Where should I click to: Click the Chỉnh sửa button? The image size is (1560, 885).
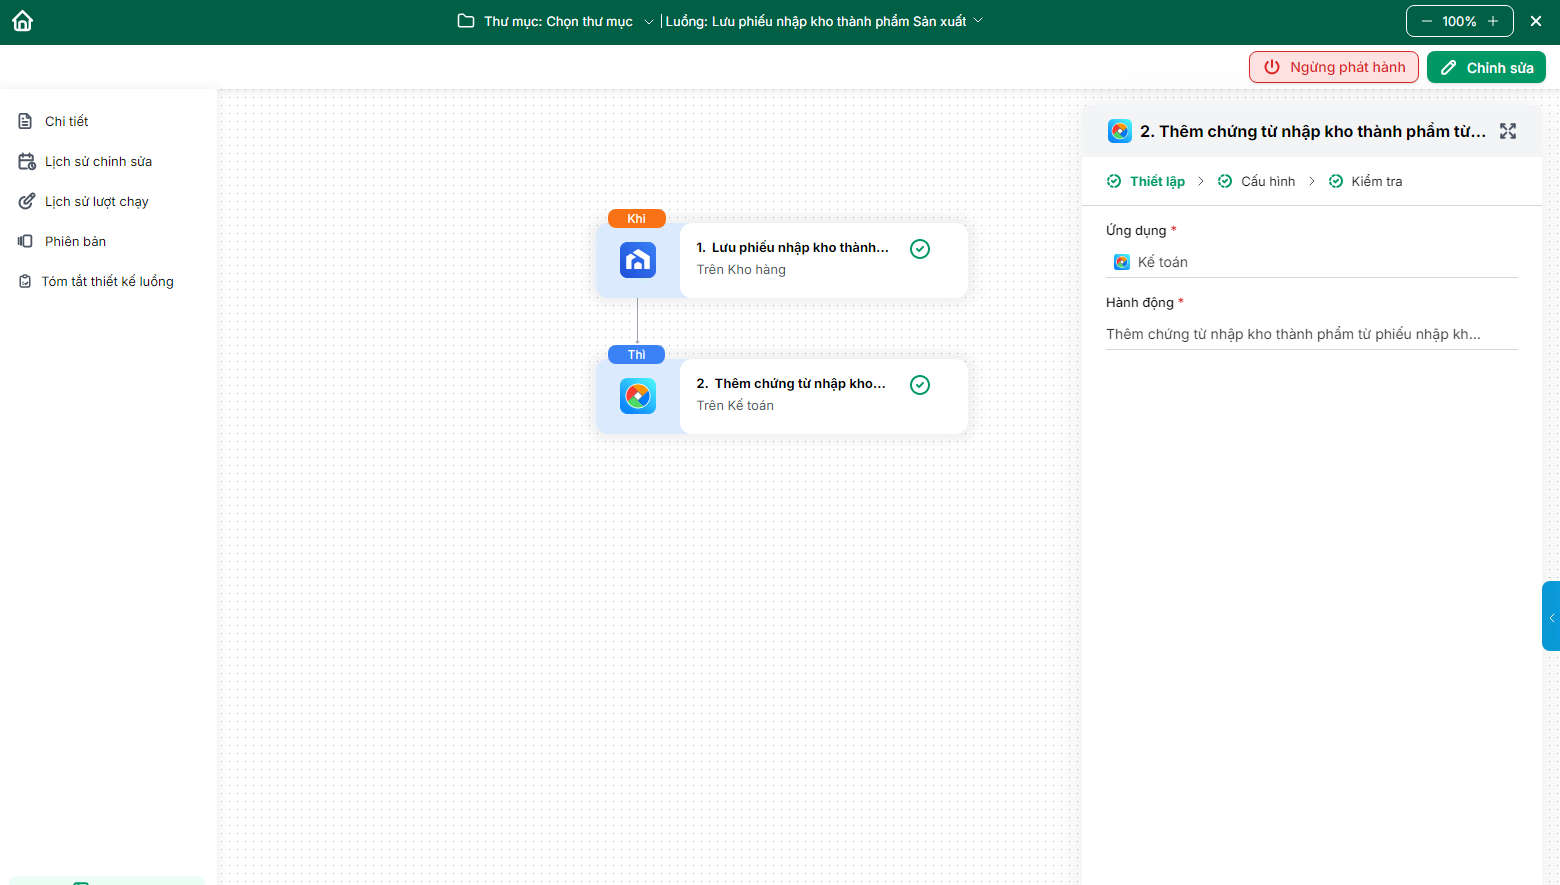pyautogui.click(x=1486, y=67)
